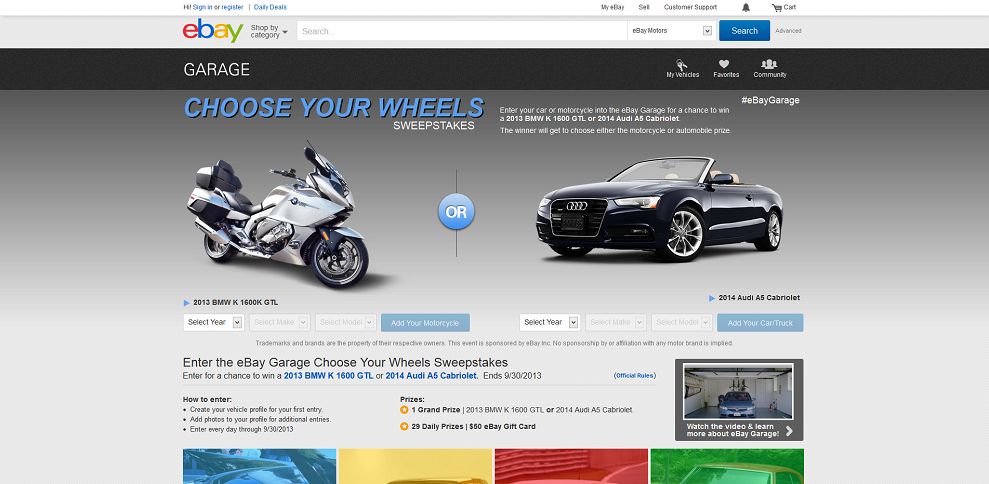Open car Select Make dropdown
The height and width of the screenshot is (484, 989).
pyautogui.click(x=616, y=322)
